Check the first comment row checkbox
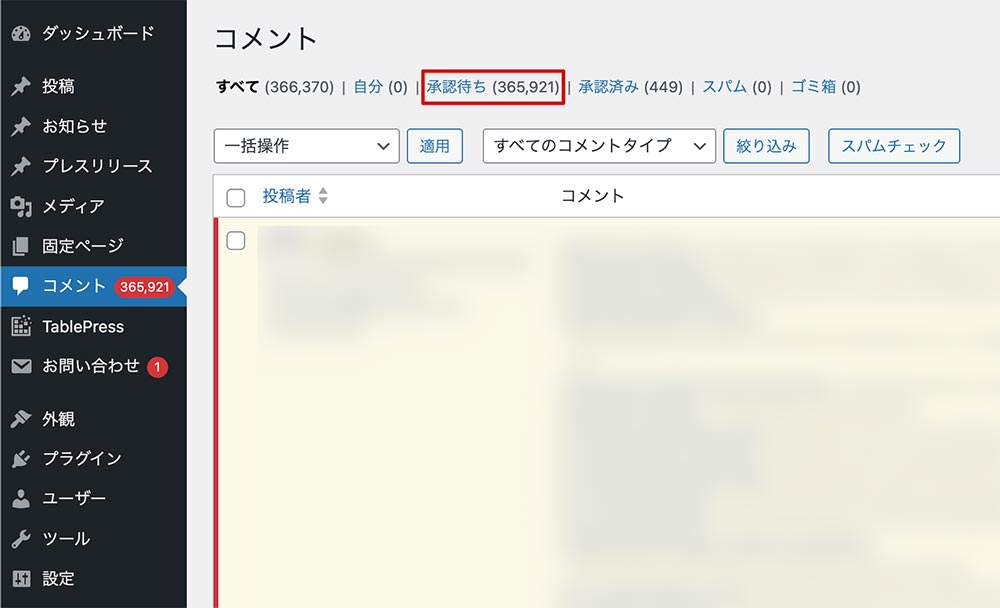 pyautogui.click(x=236, y=241)
